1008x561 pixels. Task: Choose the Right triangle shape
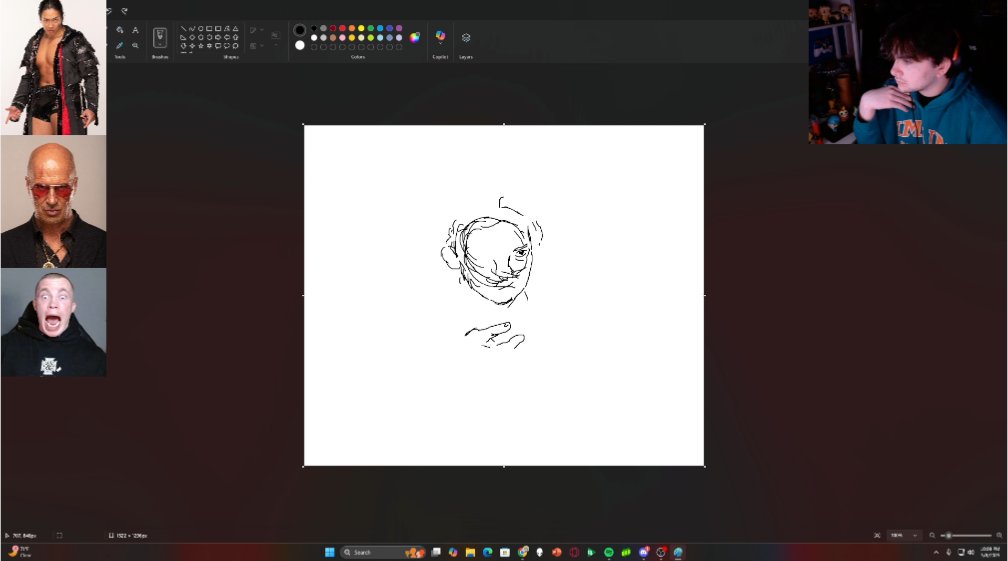coord(183,37)
